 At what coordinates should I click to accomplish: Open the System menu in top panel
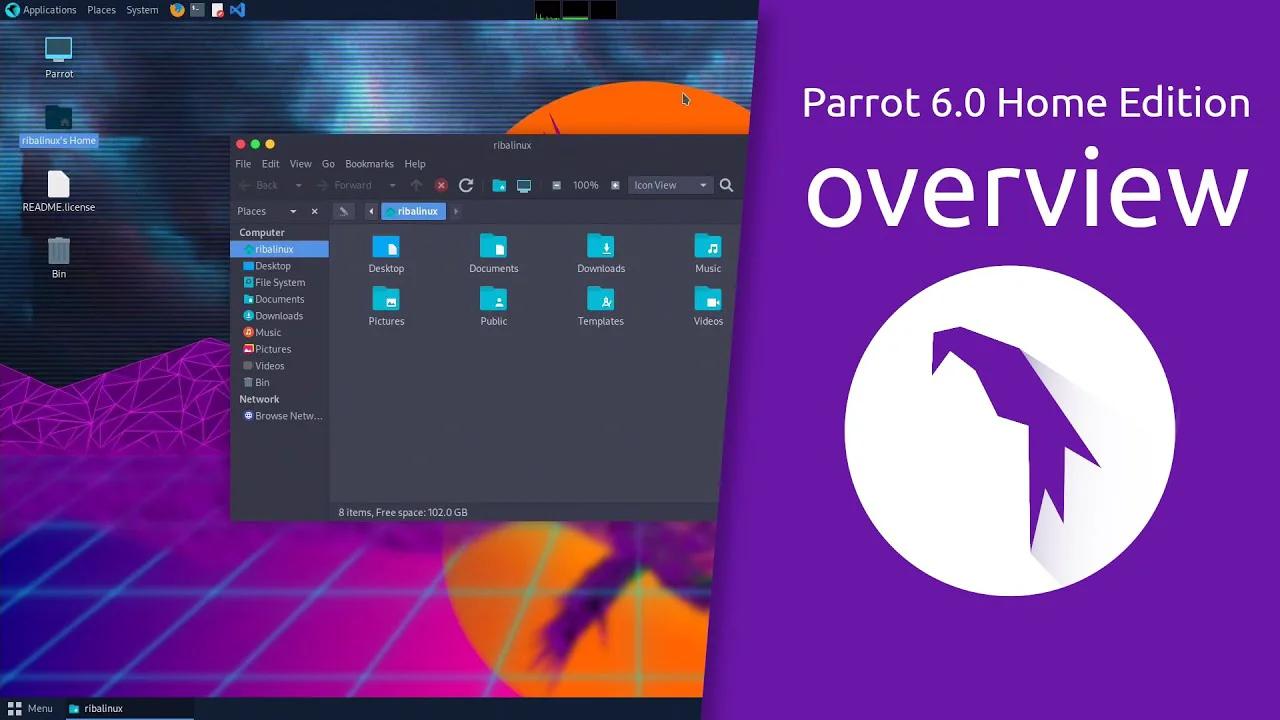[x=142, y=10]
